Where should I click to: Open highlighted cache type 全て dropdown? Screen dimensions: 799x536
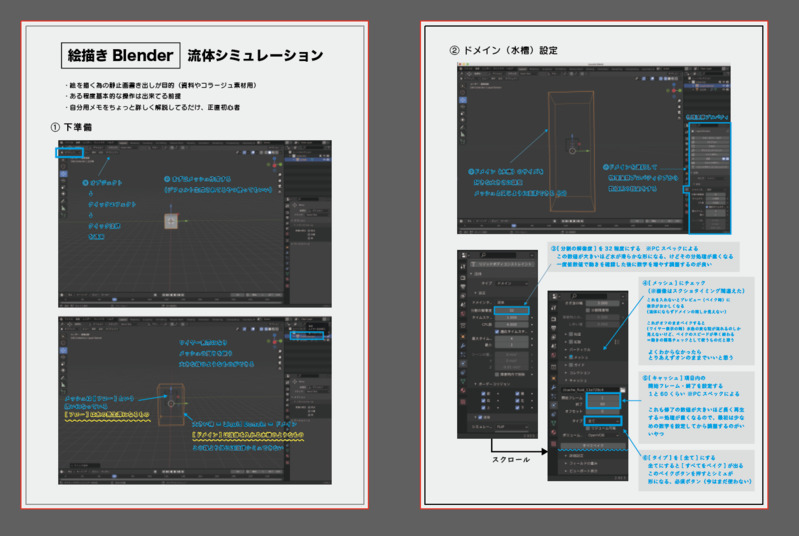point(603,421)
